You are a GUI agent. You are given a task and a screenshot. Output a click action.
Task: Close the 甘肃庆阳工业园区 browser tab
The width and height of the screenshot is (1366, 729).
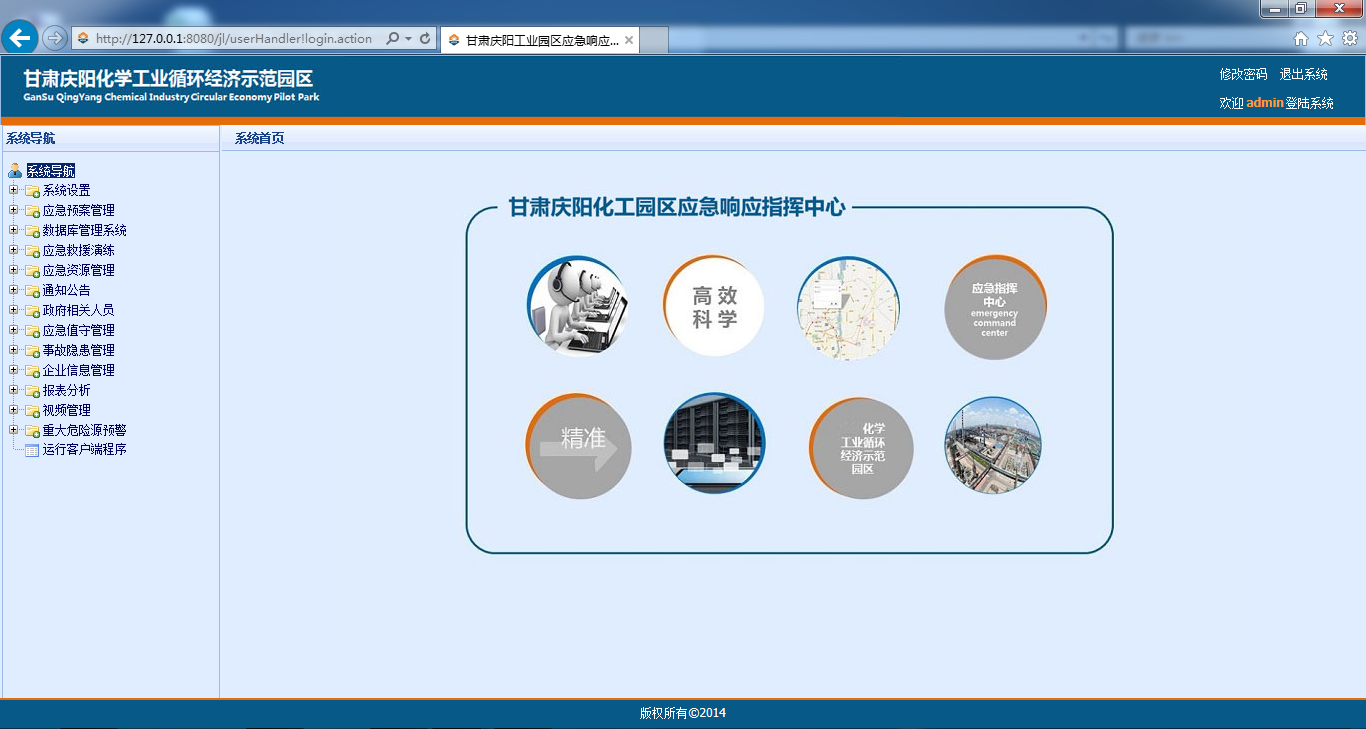point(629,40)
